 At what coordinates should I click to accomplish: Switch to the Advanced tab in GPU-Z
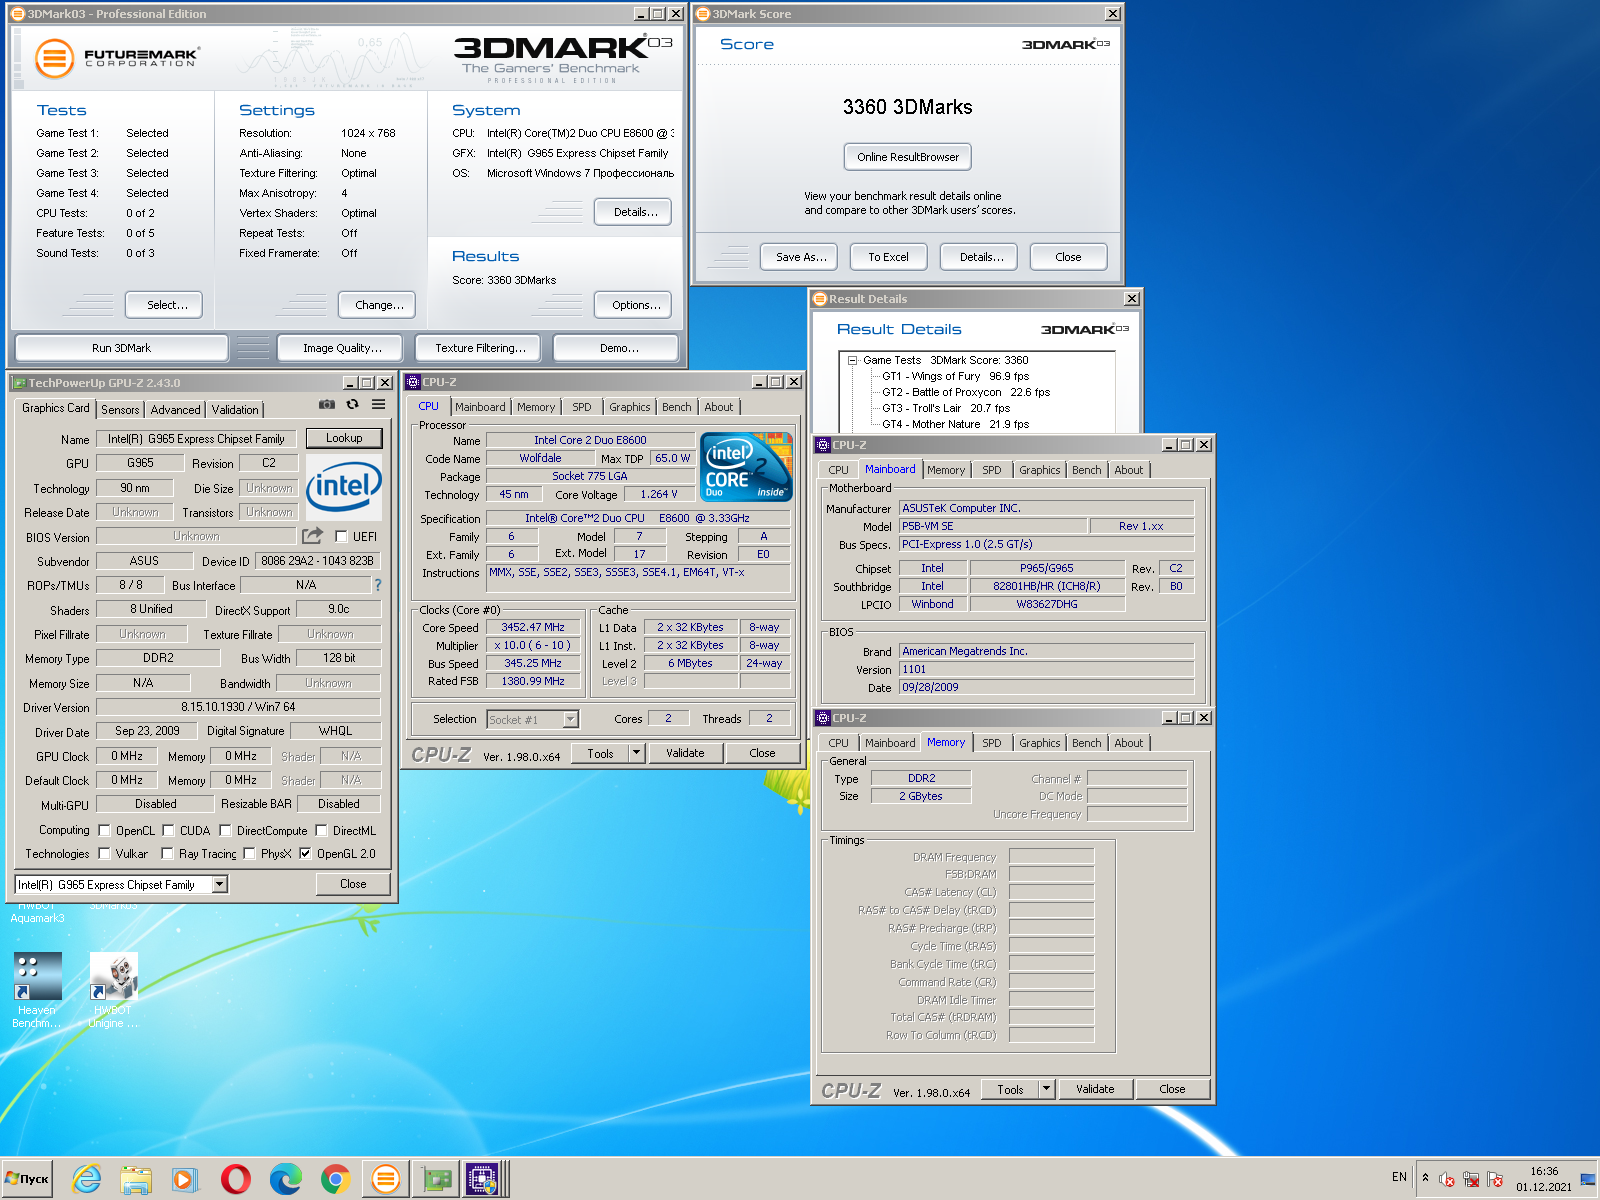tap(175, 410)
